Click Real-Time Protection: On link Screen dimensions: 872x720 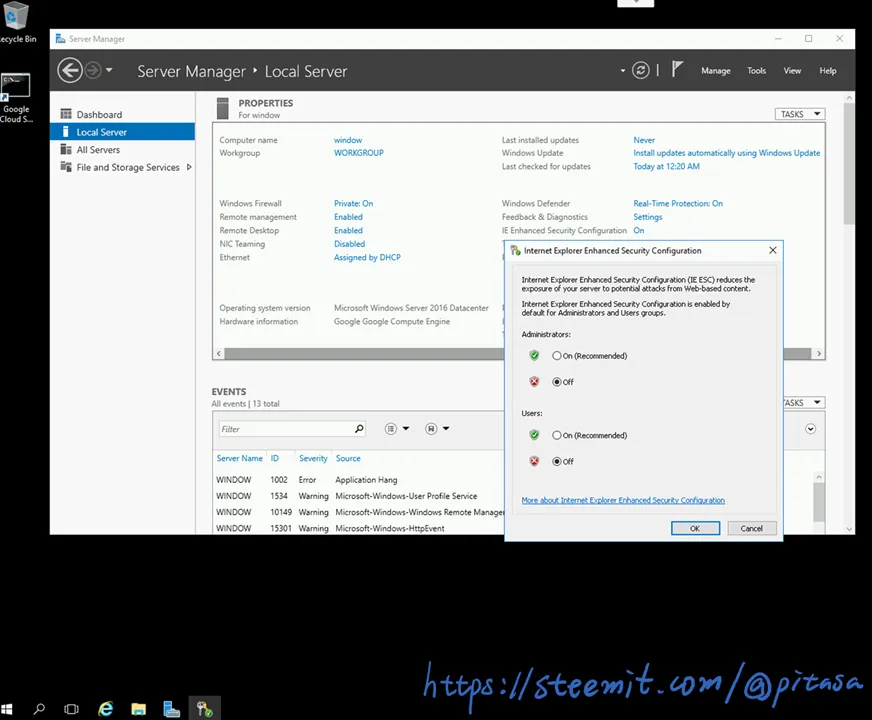(x=678, y=203)
